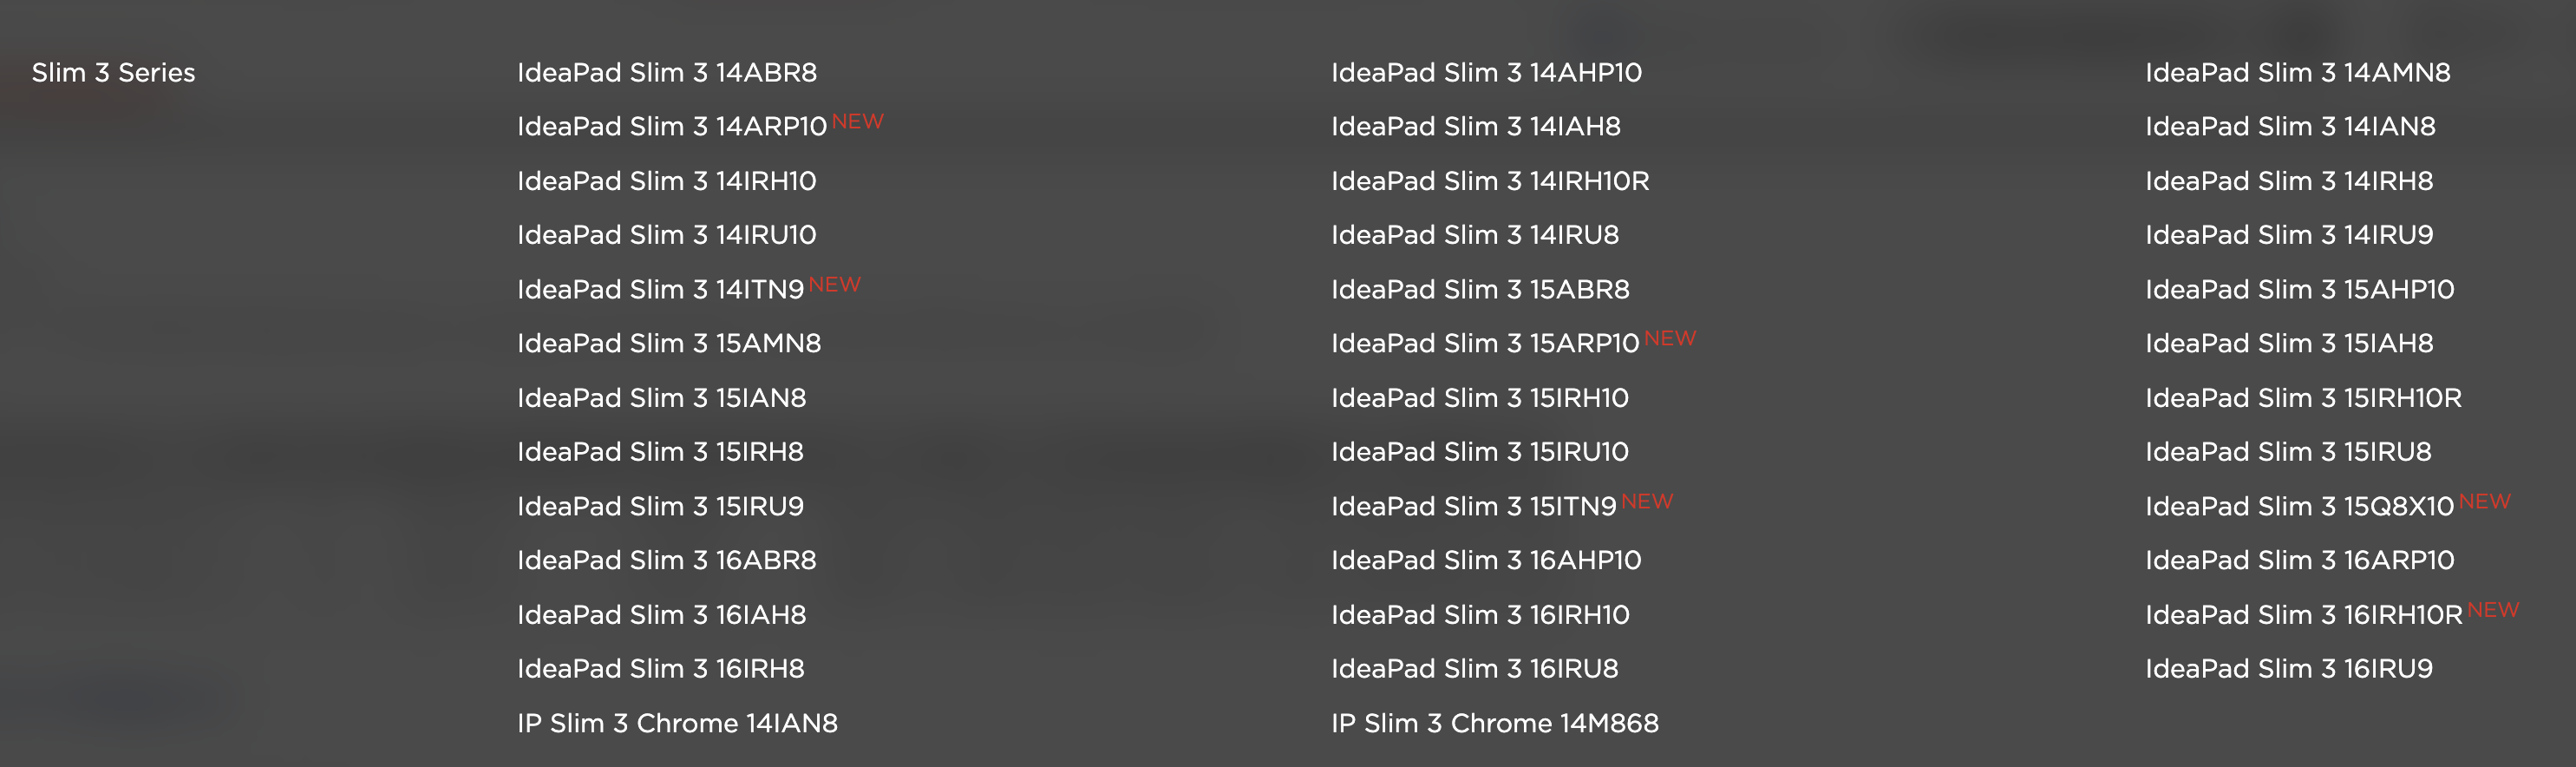Open IdeaPad Slim 3 14IRU8
Viewport: 2576px width, 767px height.
click(1475, 235)
